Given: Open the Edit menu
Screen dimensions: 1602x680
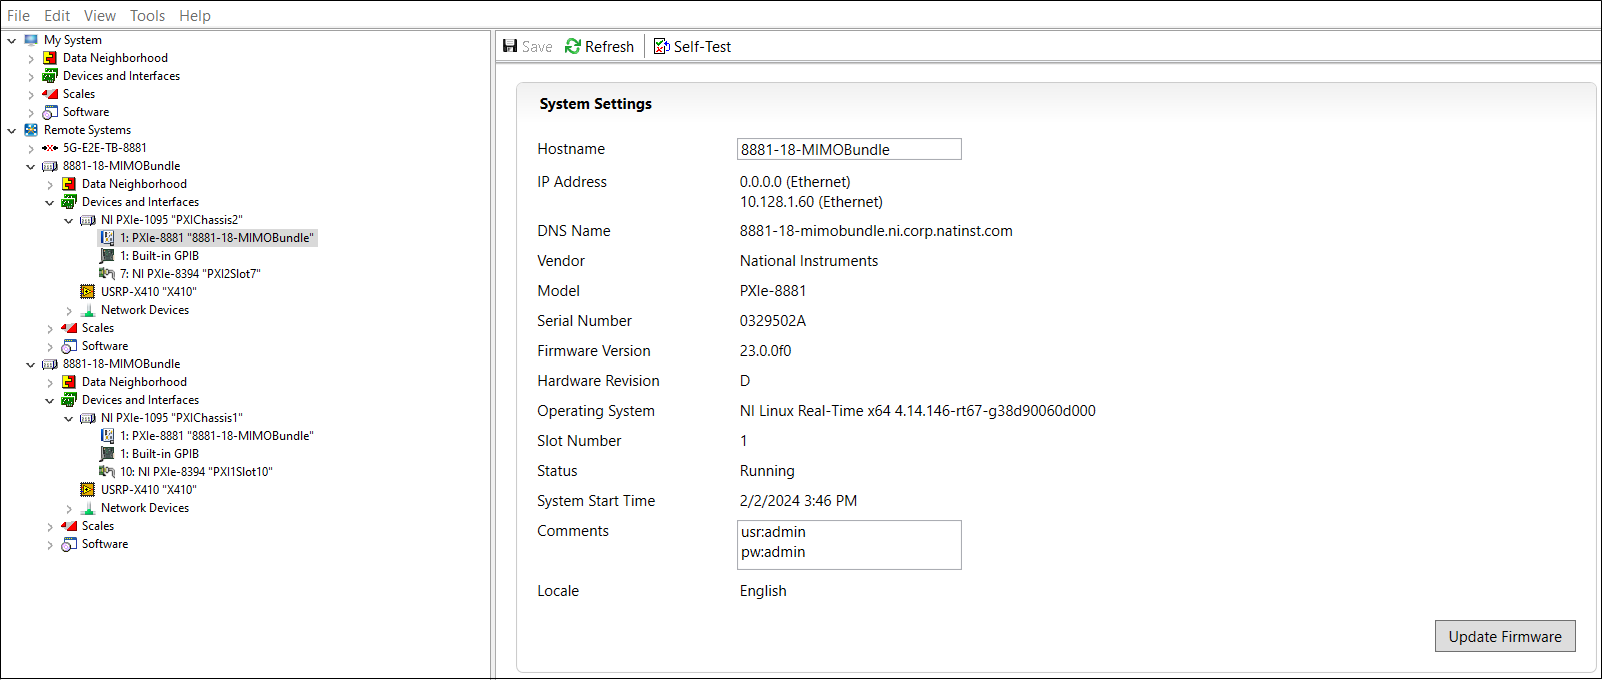Looking at the screenshot, I should pyautogui.click(x=57, y=15).
